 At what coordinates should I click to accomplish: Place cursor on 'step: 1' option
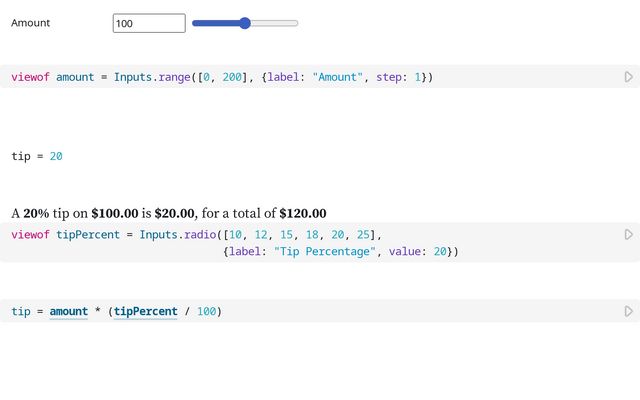[x=398, y=77]
